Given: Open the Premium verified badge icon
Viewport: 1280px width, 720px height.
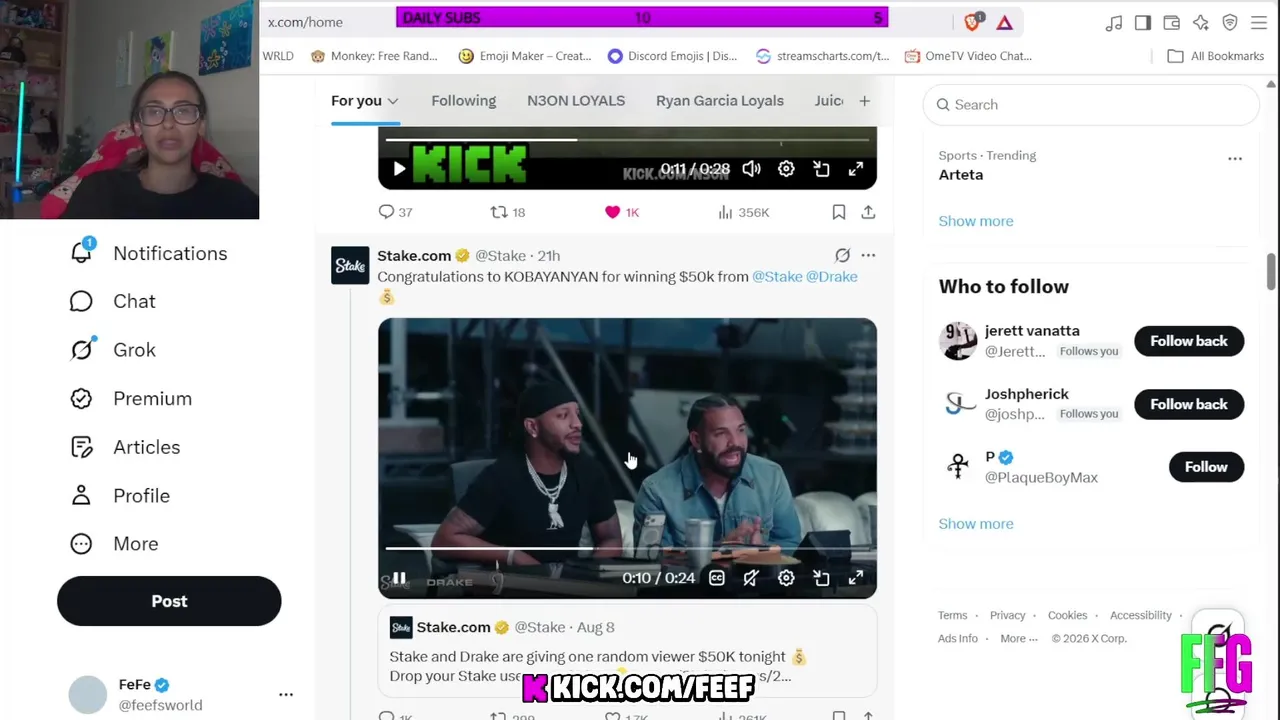Looking at the screenshot, I should 81,398.
